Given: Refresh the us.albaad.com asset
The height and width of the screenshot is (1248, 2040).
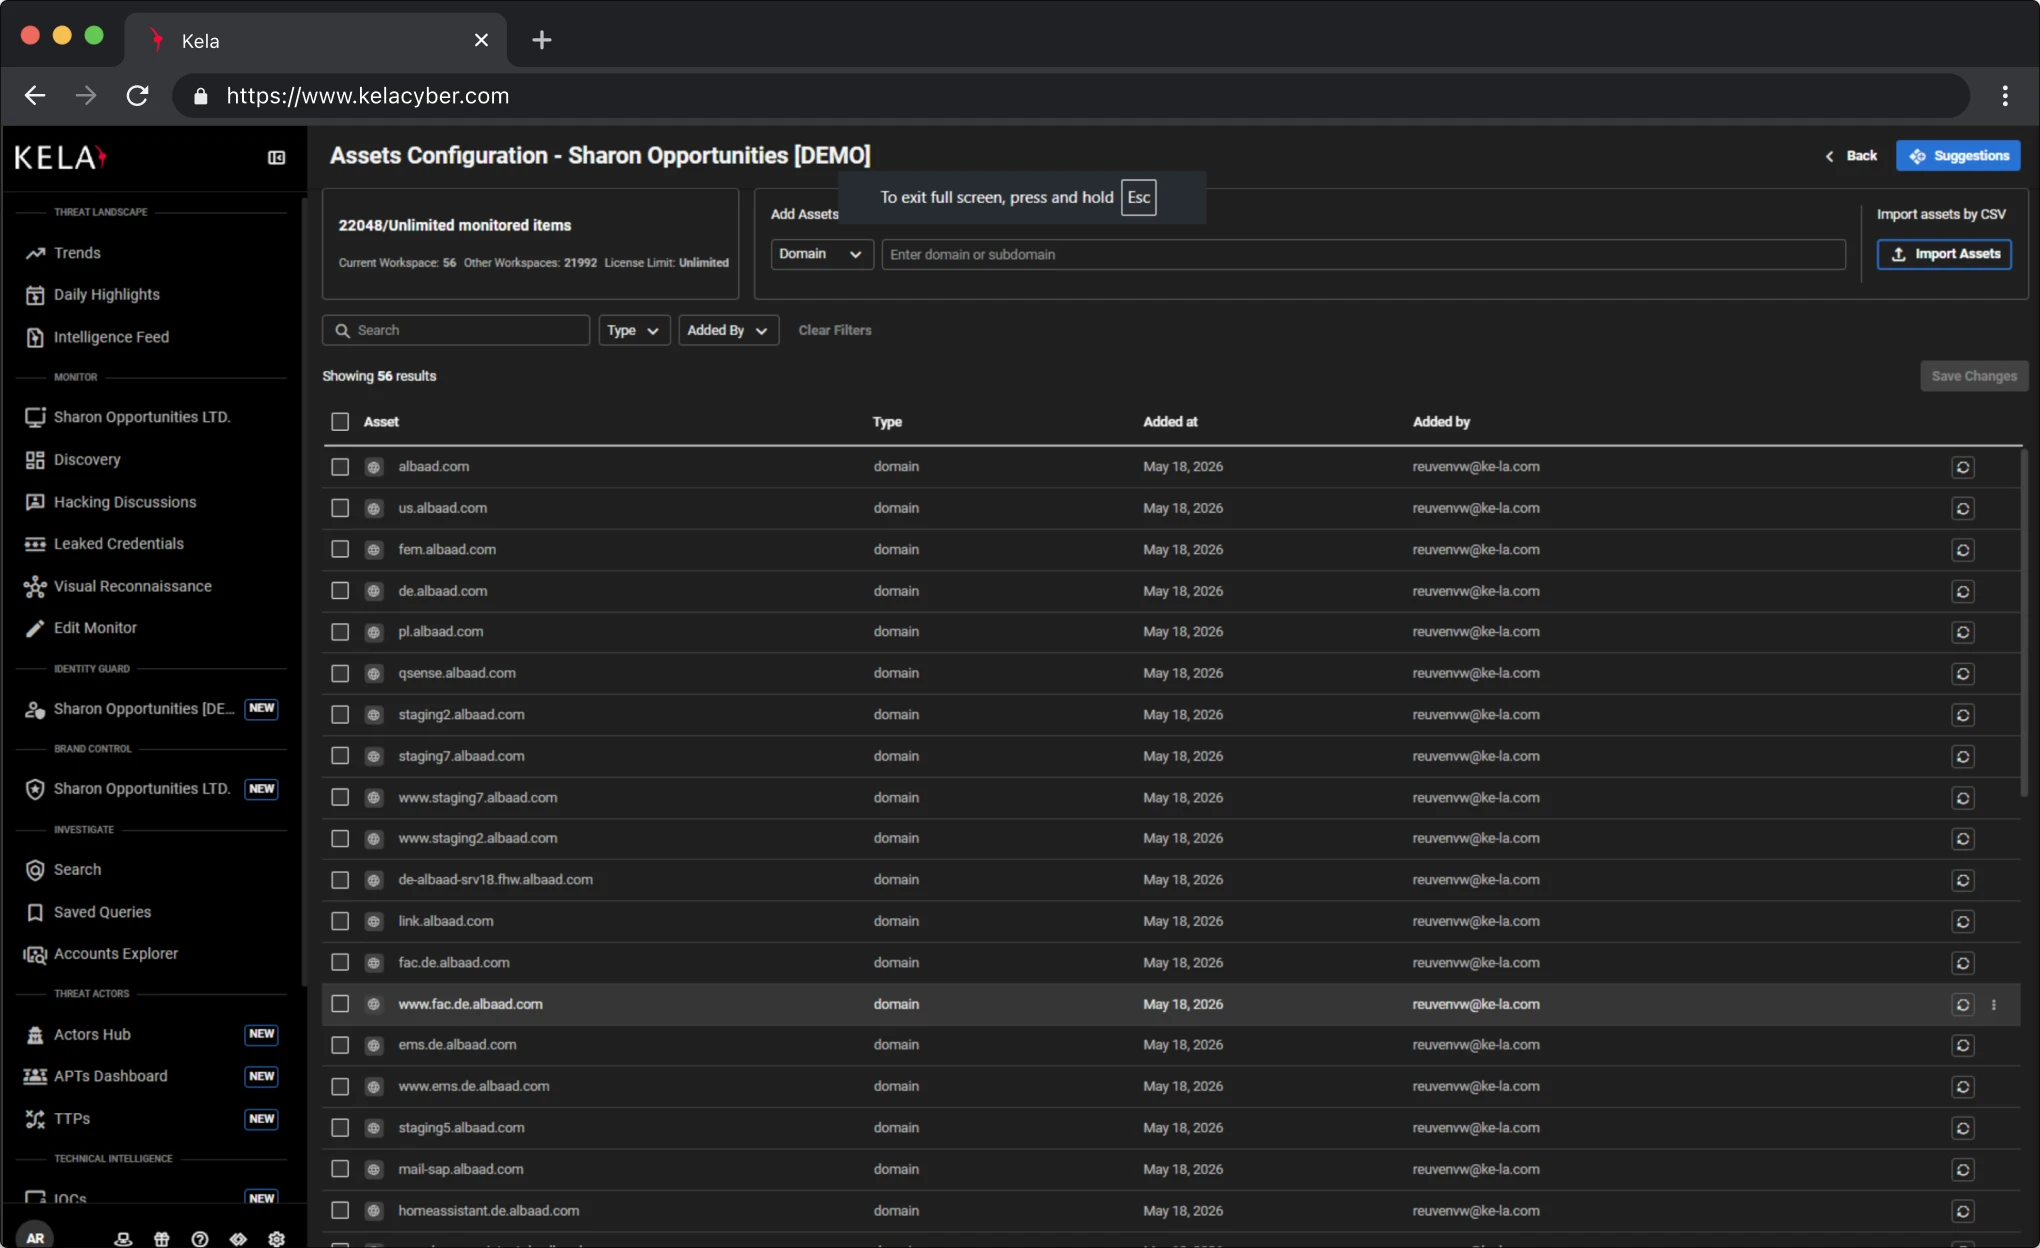Looking at the screenshot, I should (1962, 509).
